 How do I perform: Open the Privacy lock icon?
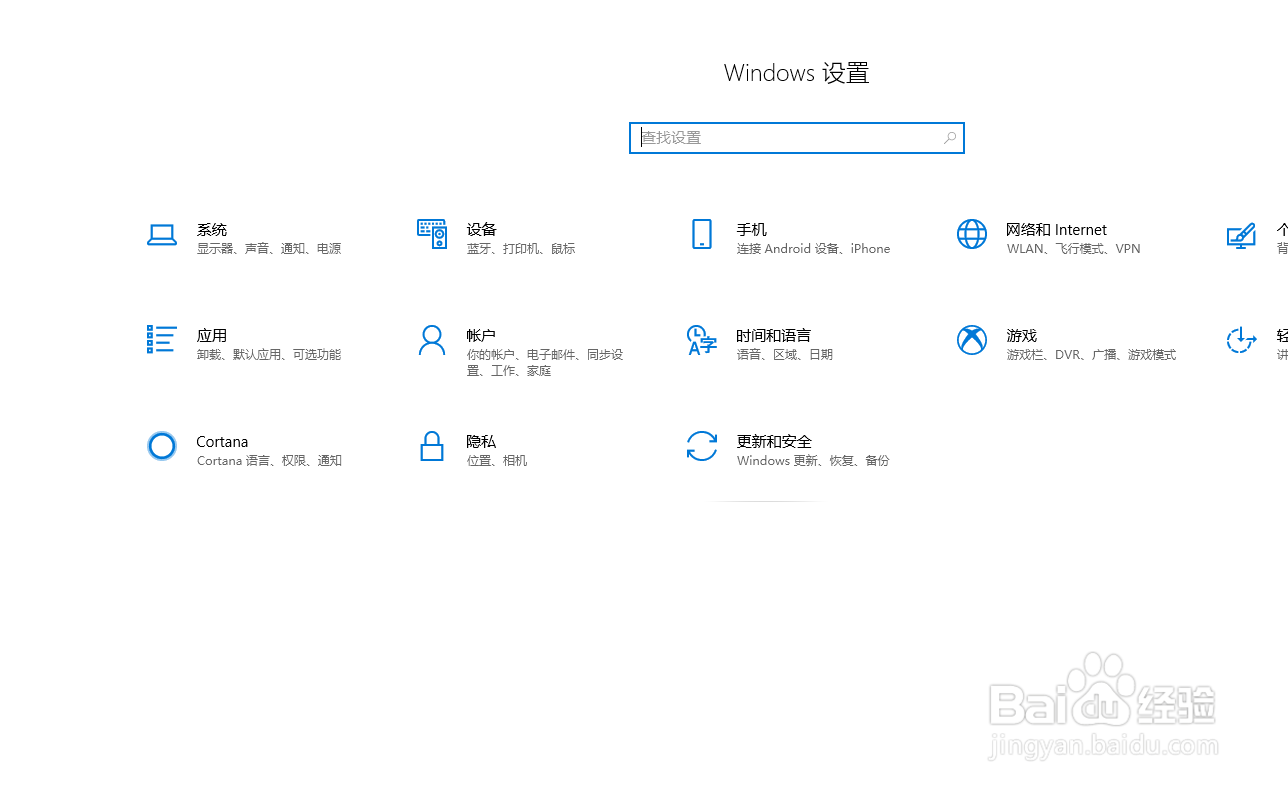432,446
